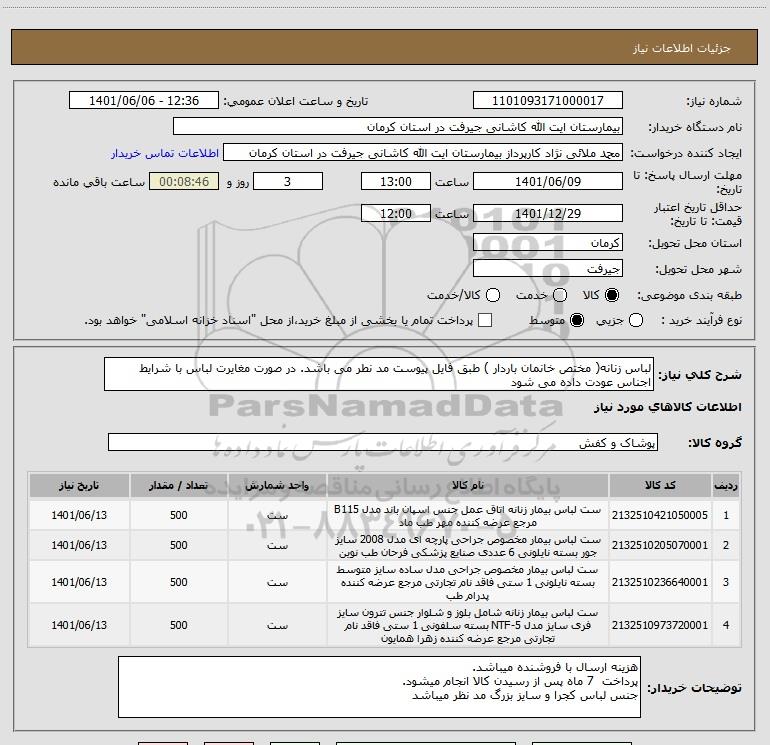Select the کالا/خدمت category radio button
This screenshot has width=770, height=745.
[x=493, y=295]
